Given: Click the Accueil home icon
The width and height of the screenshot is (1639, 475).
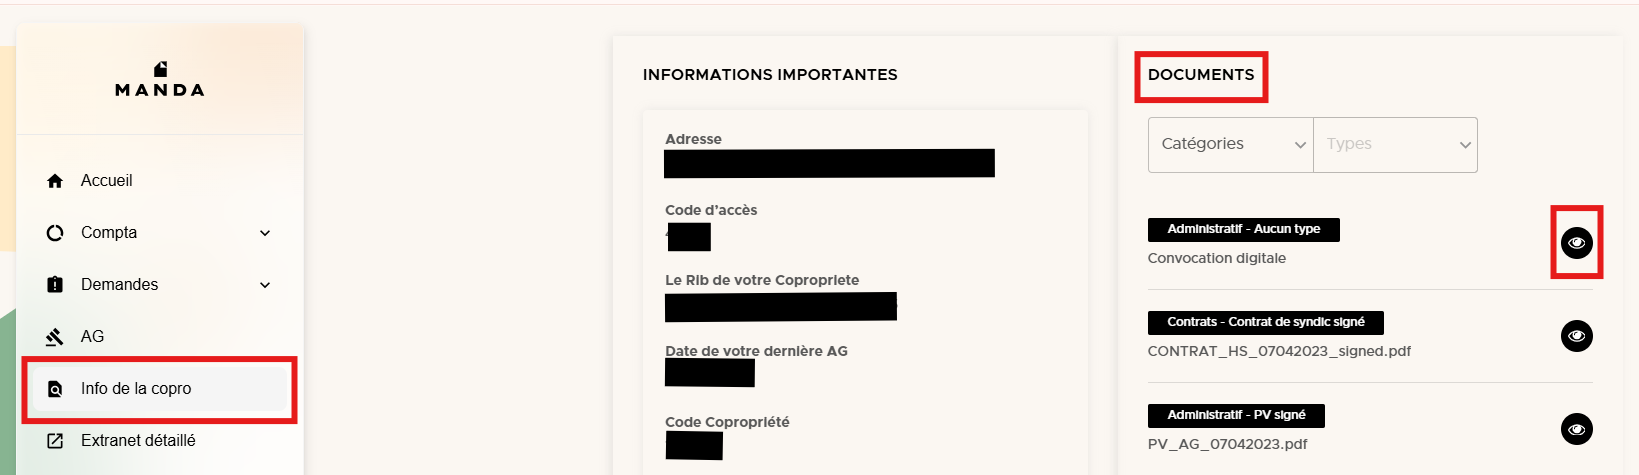Looking at the screenshot, I should pyautogui.click(x=55, y=181).
